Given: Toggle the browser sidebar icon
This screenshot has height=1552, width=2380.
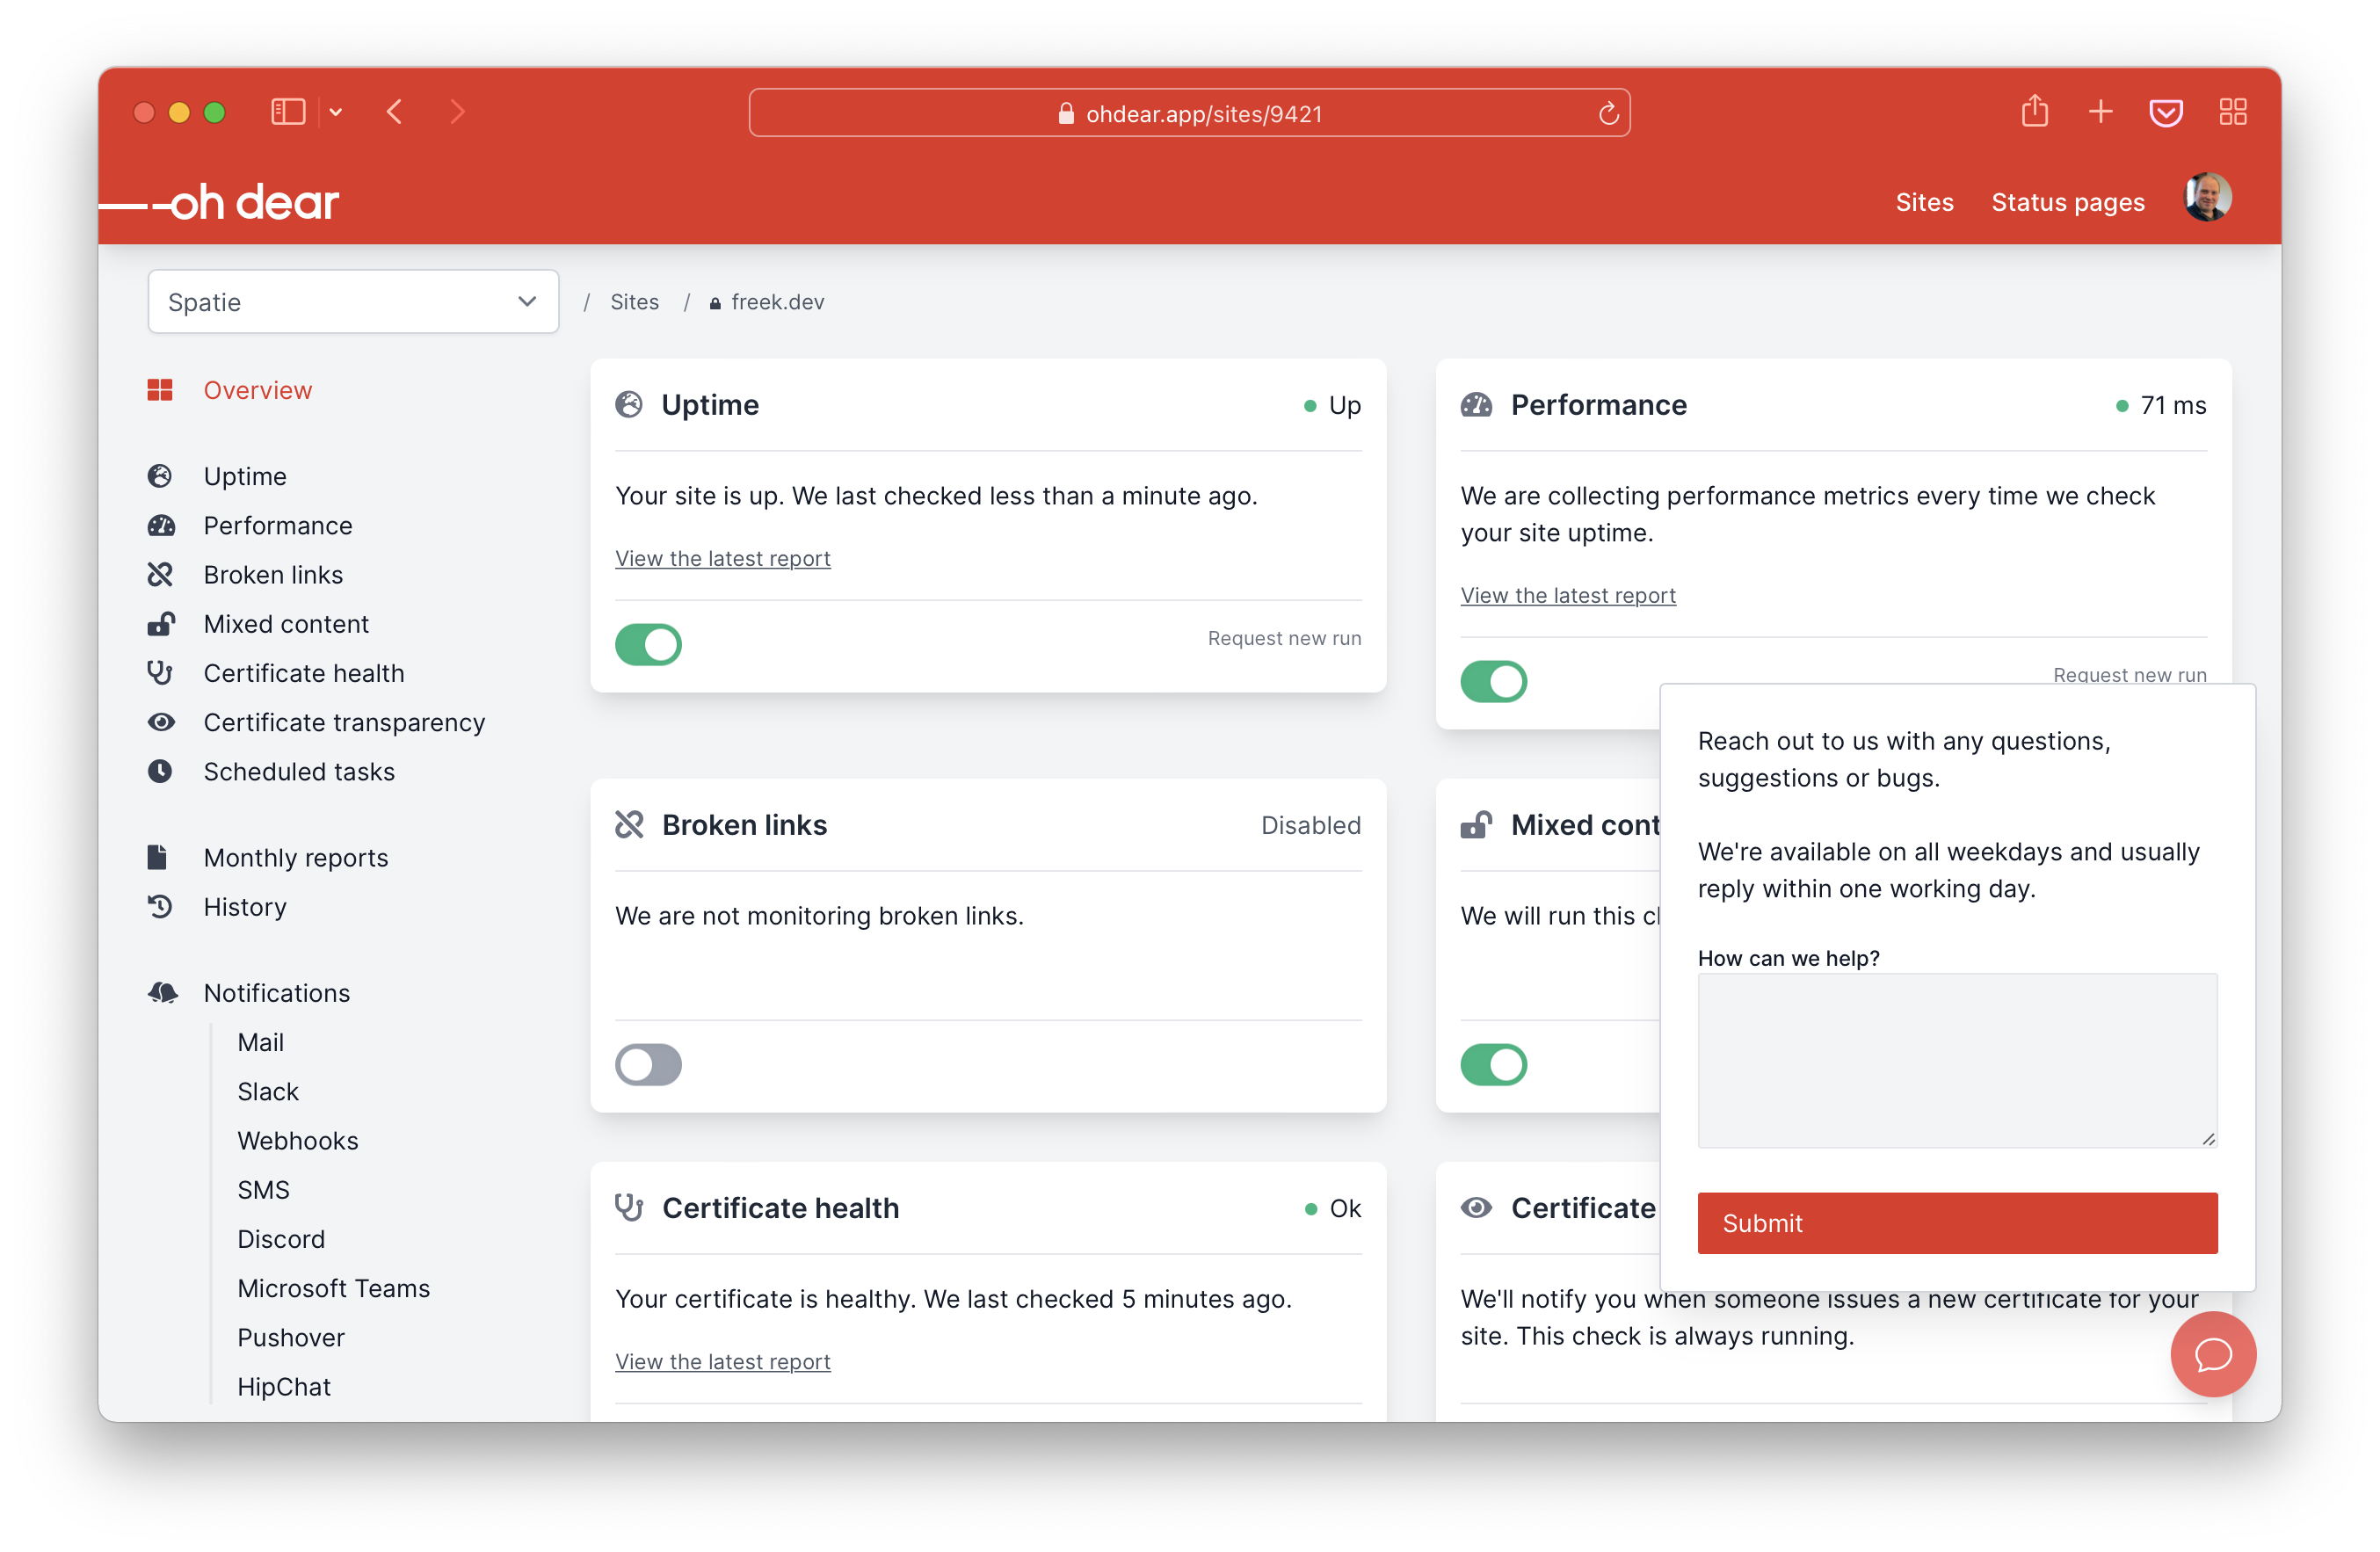Looking at the screenshot, I should 288,112.
